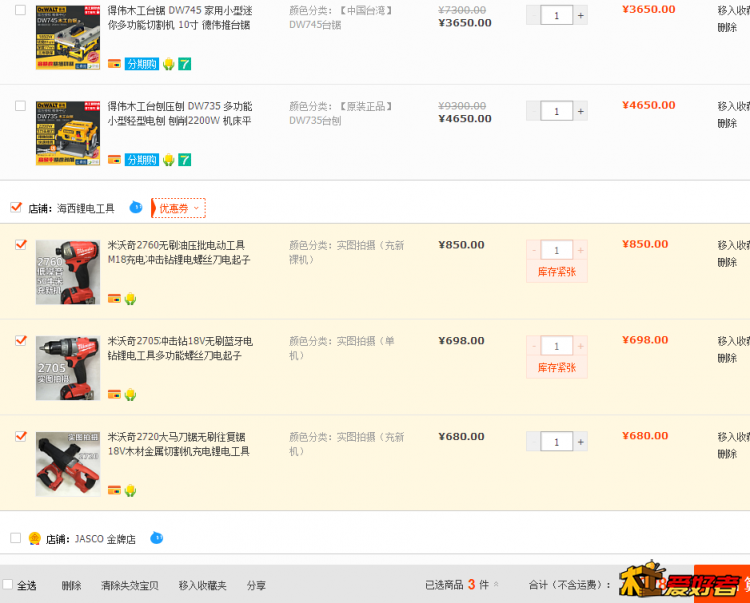Increase quantity of DW745 table saw
This screenshot has width=750, height=603.
point(580,15)
